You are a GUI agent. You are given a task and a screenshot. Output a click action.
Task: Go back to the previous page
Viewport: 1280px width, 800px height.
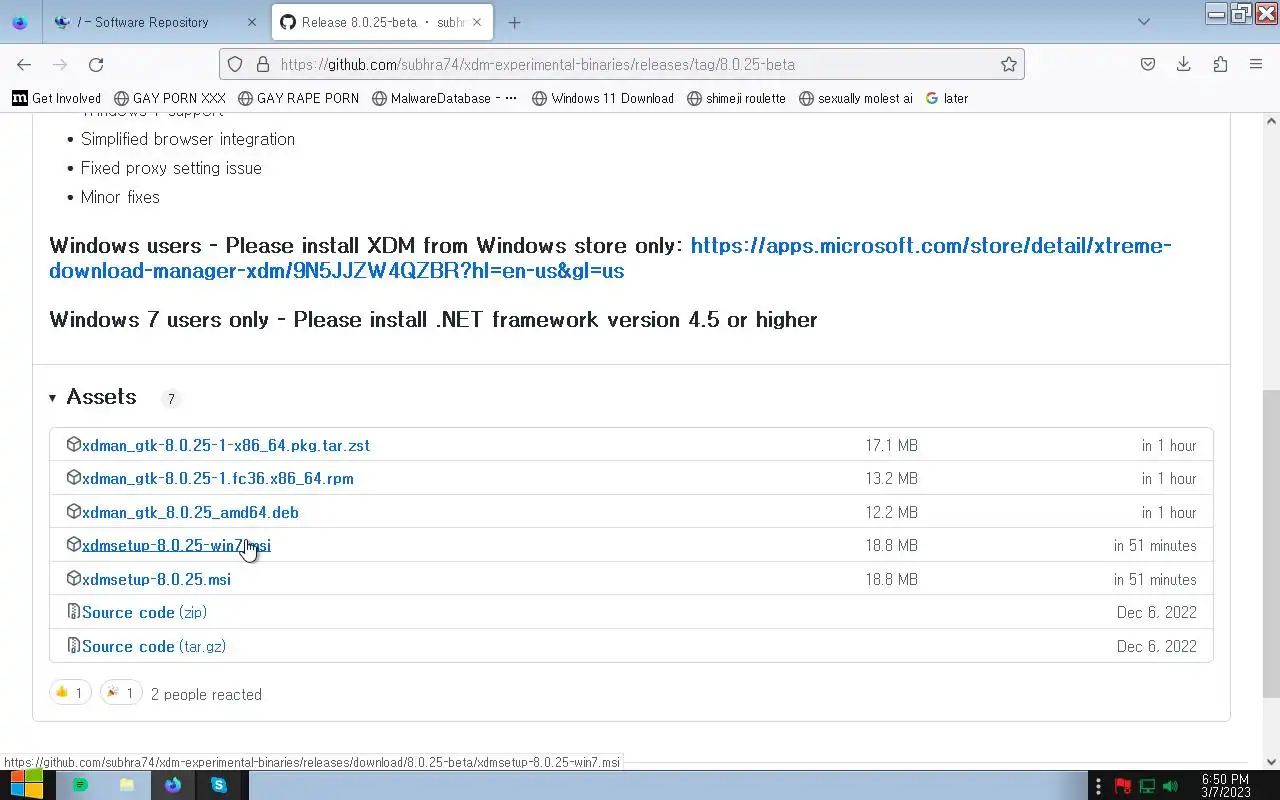click(24, 64)
